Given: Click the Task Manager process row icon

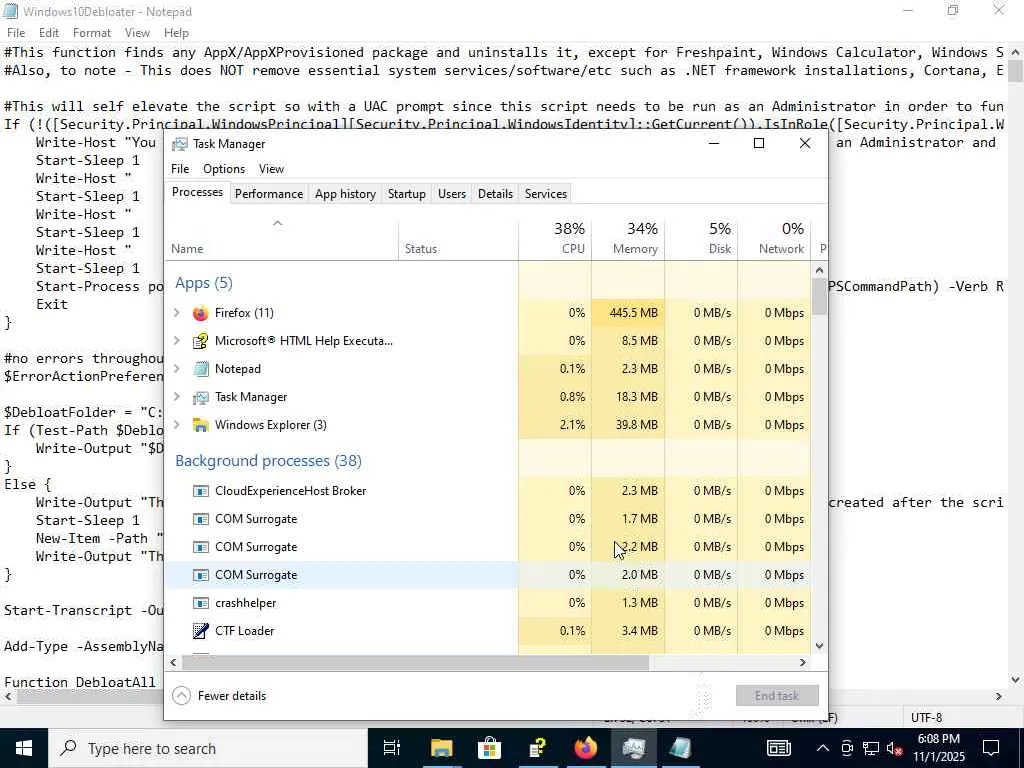Looking at the screenshot, I should point(200,397).
